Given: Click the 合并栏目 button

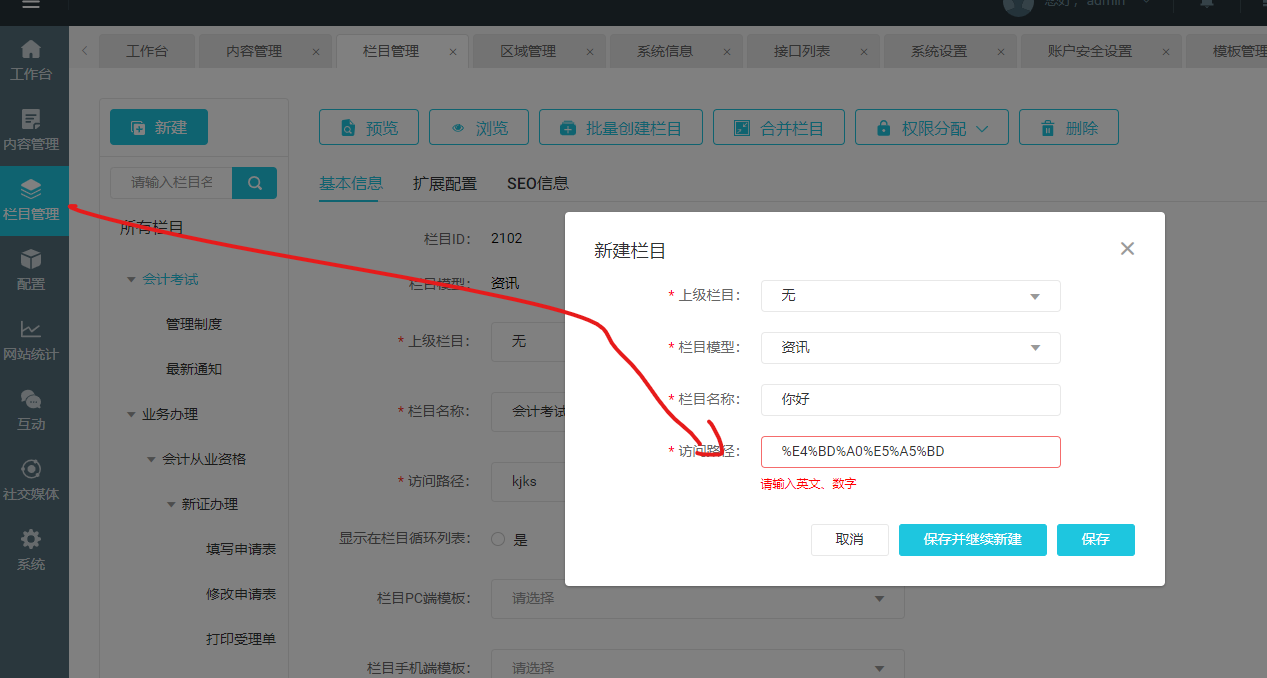Looking at the screenshot, I should [779, 128].
